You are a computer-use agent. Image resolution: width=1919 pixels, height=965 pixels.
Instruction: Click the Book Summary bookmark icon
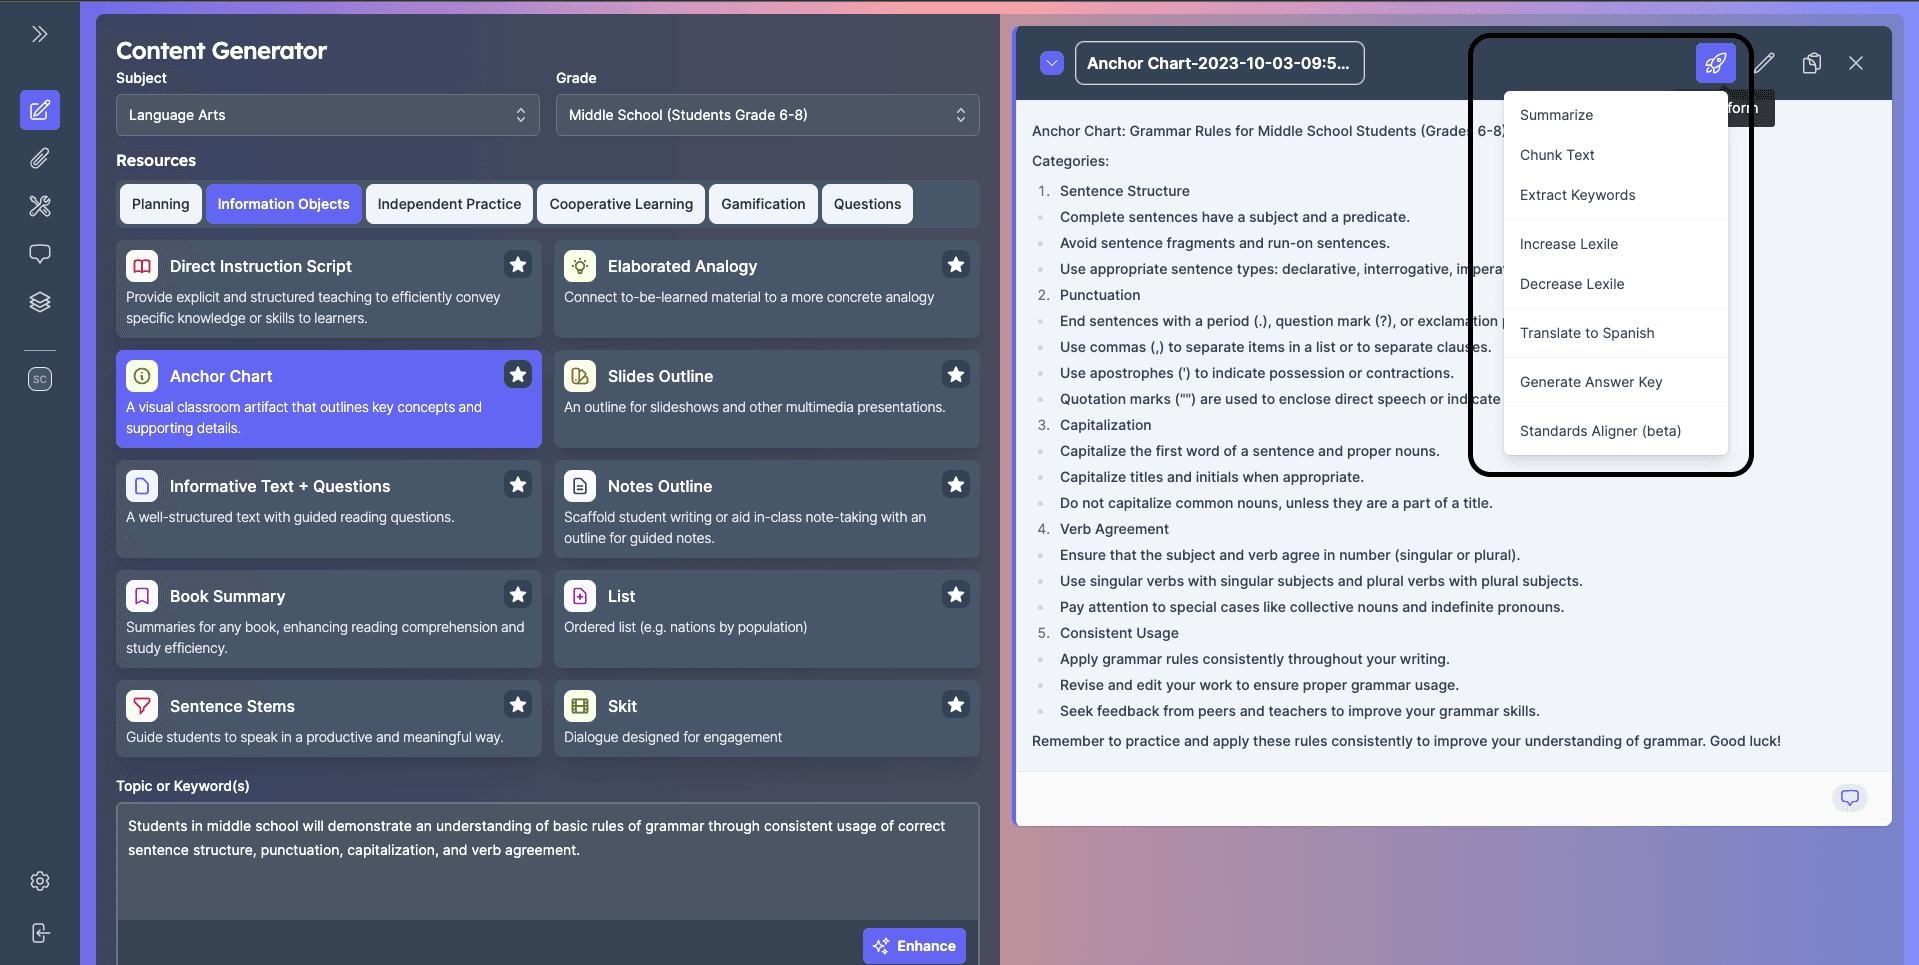pyautogui.click(x=142, y=596)
